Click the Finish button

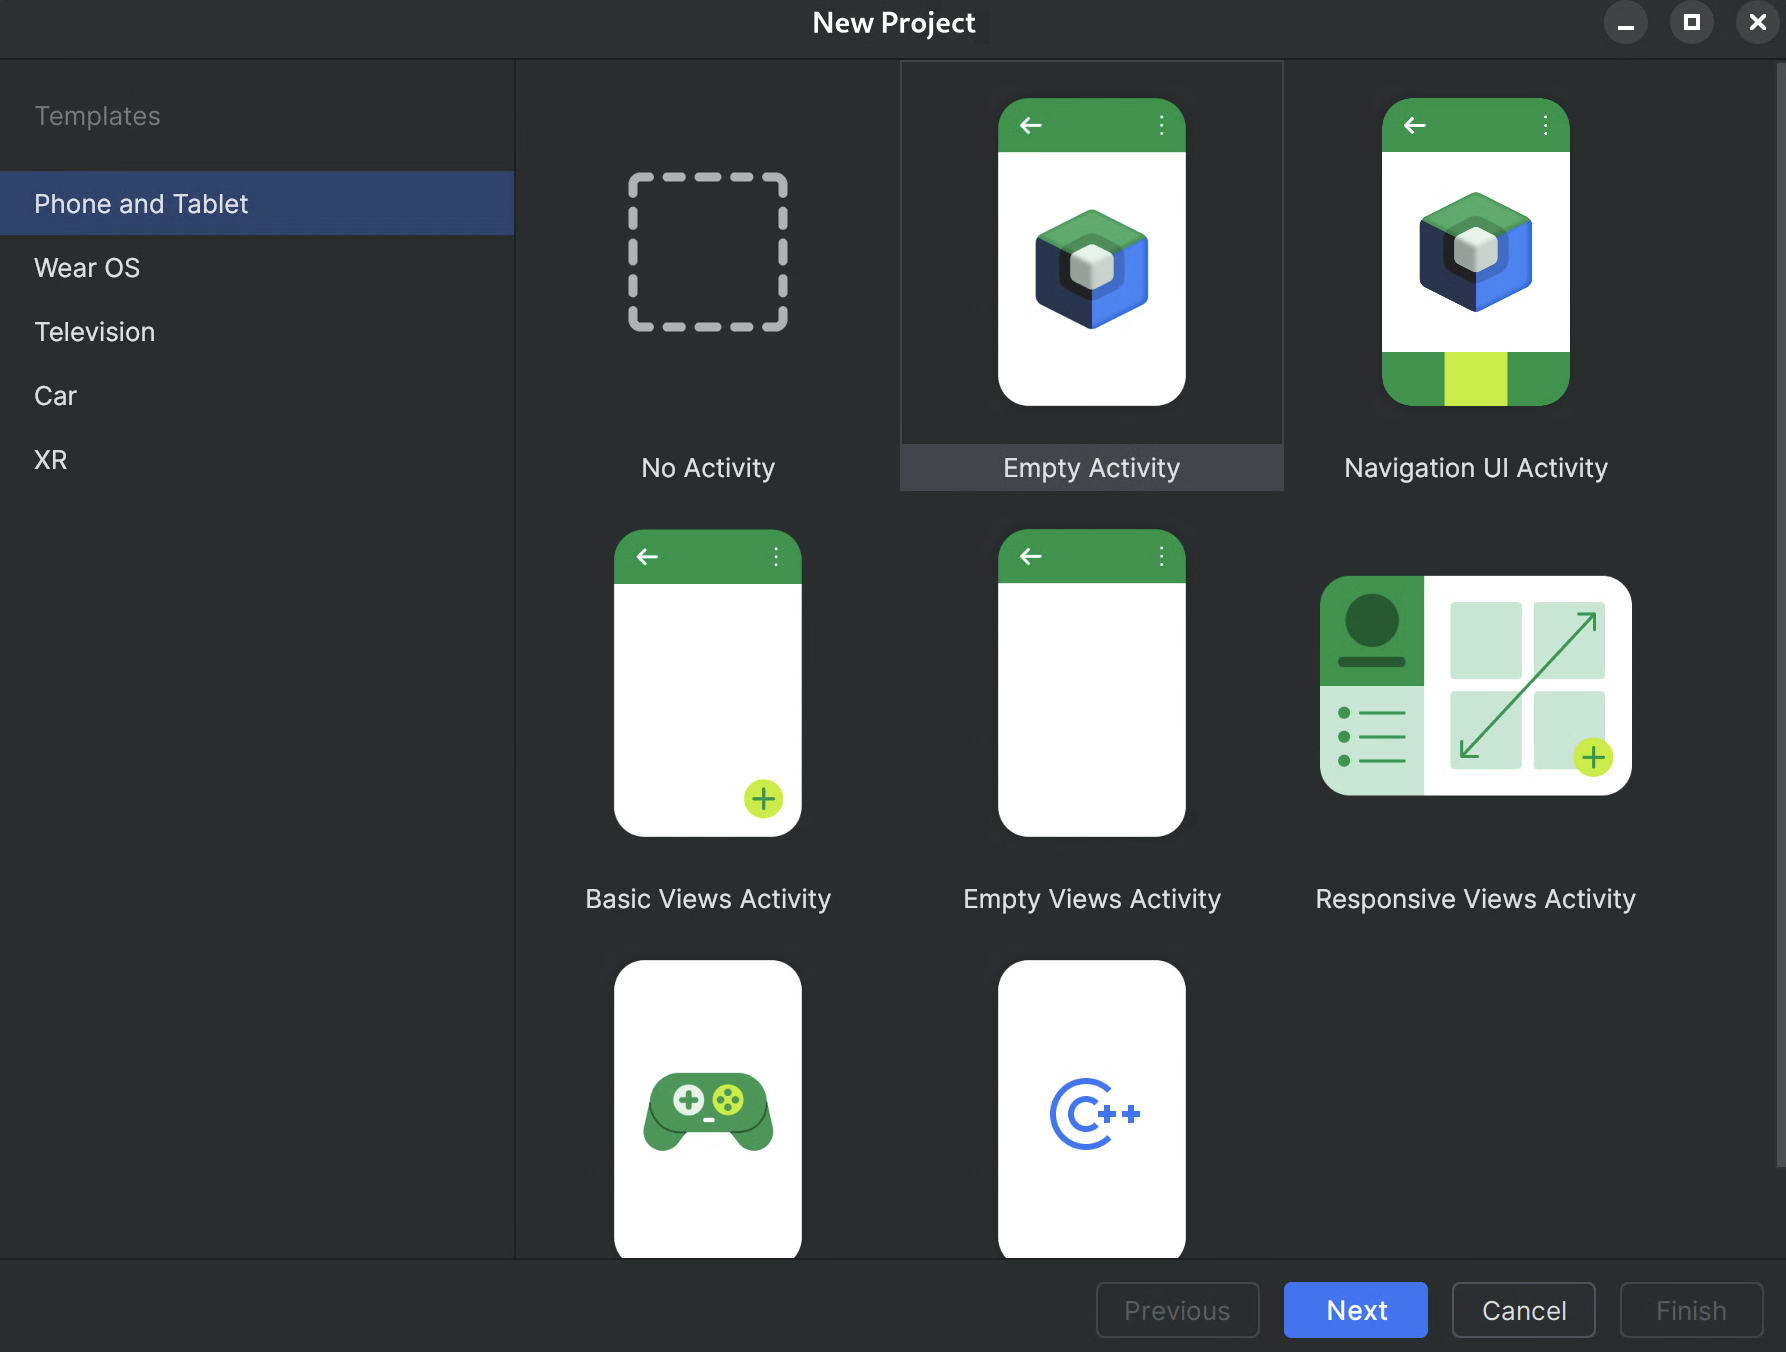(x=1691, y=1310)
